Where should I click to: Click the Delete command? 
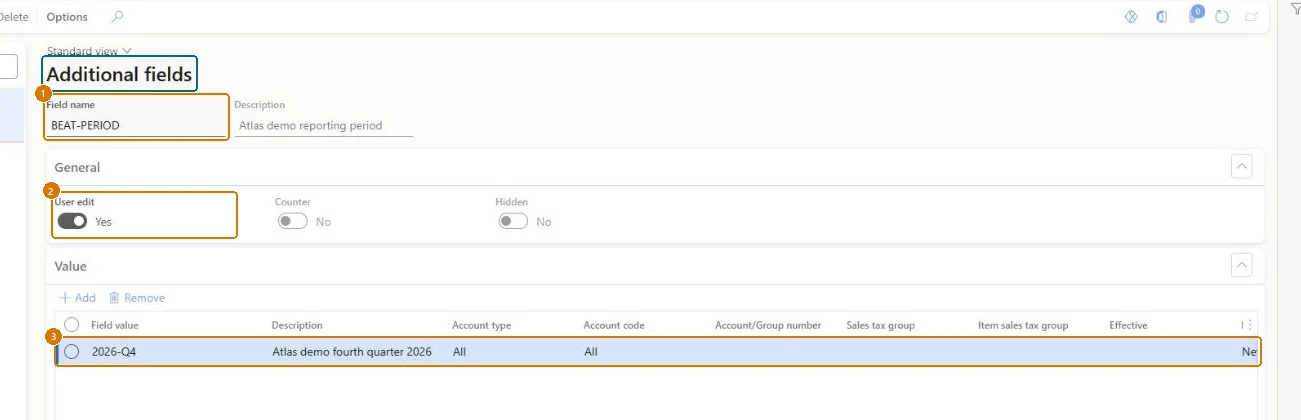click(x=14, y=17)
